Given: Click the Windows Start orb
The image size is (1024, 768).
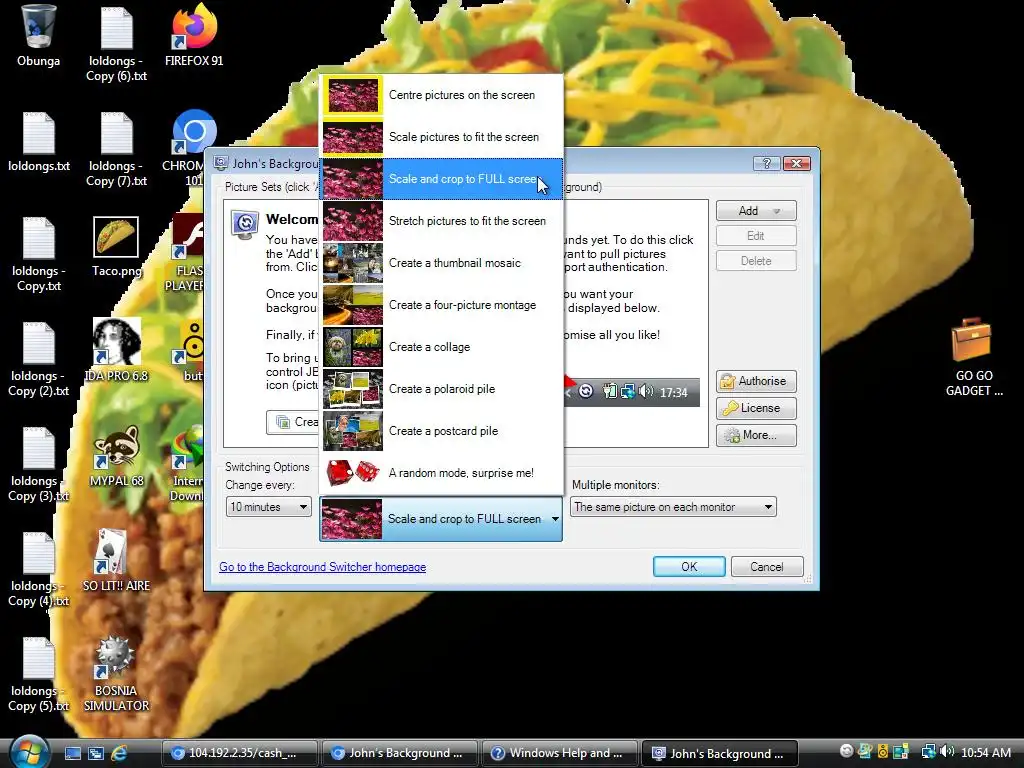Looking at the screenshot, I should click(27, 751).
